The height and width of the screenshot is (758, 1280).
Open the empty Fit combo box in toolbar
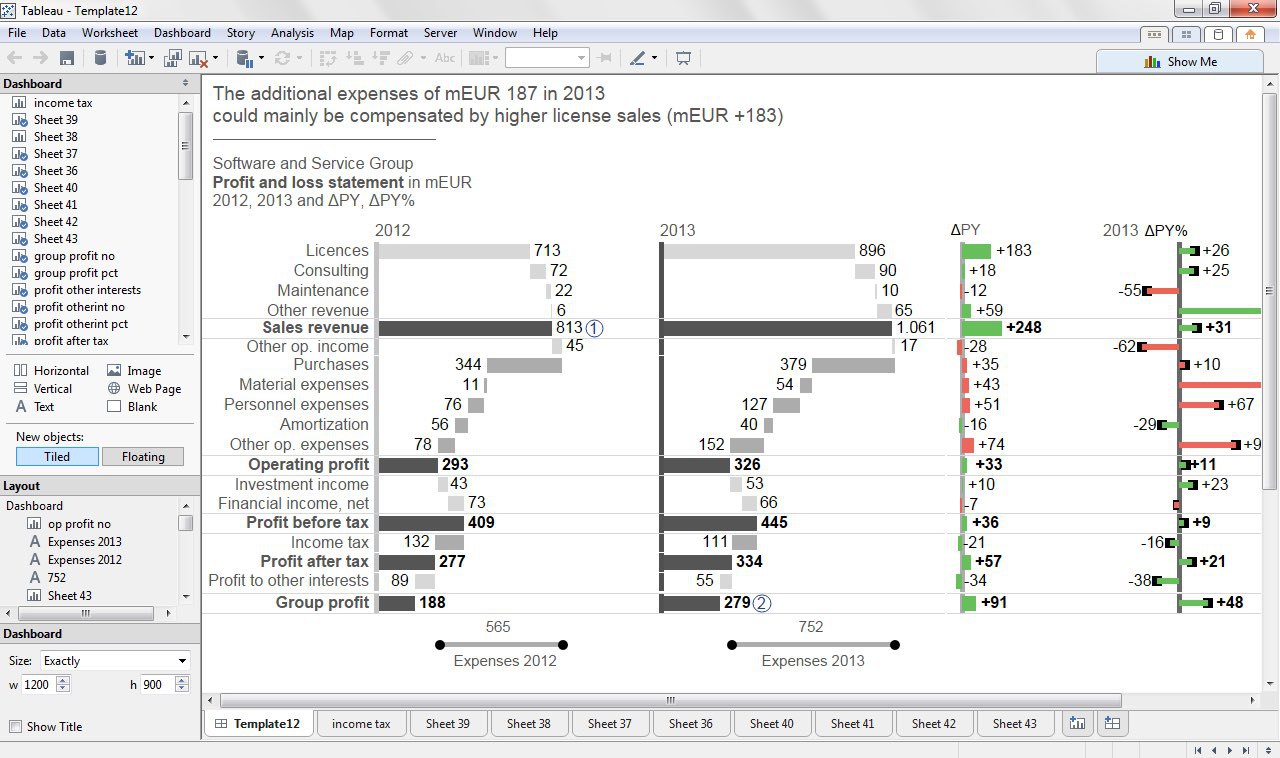tap(546, 58)
